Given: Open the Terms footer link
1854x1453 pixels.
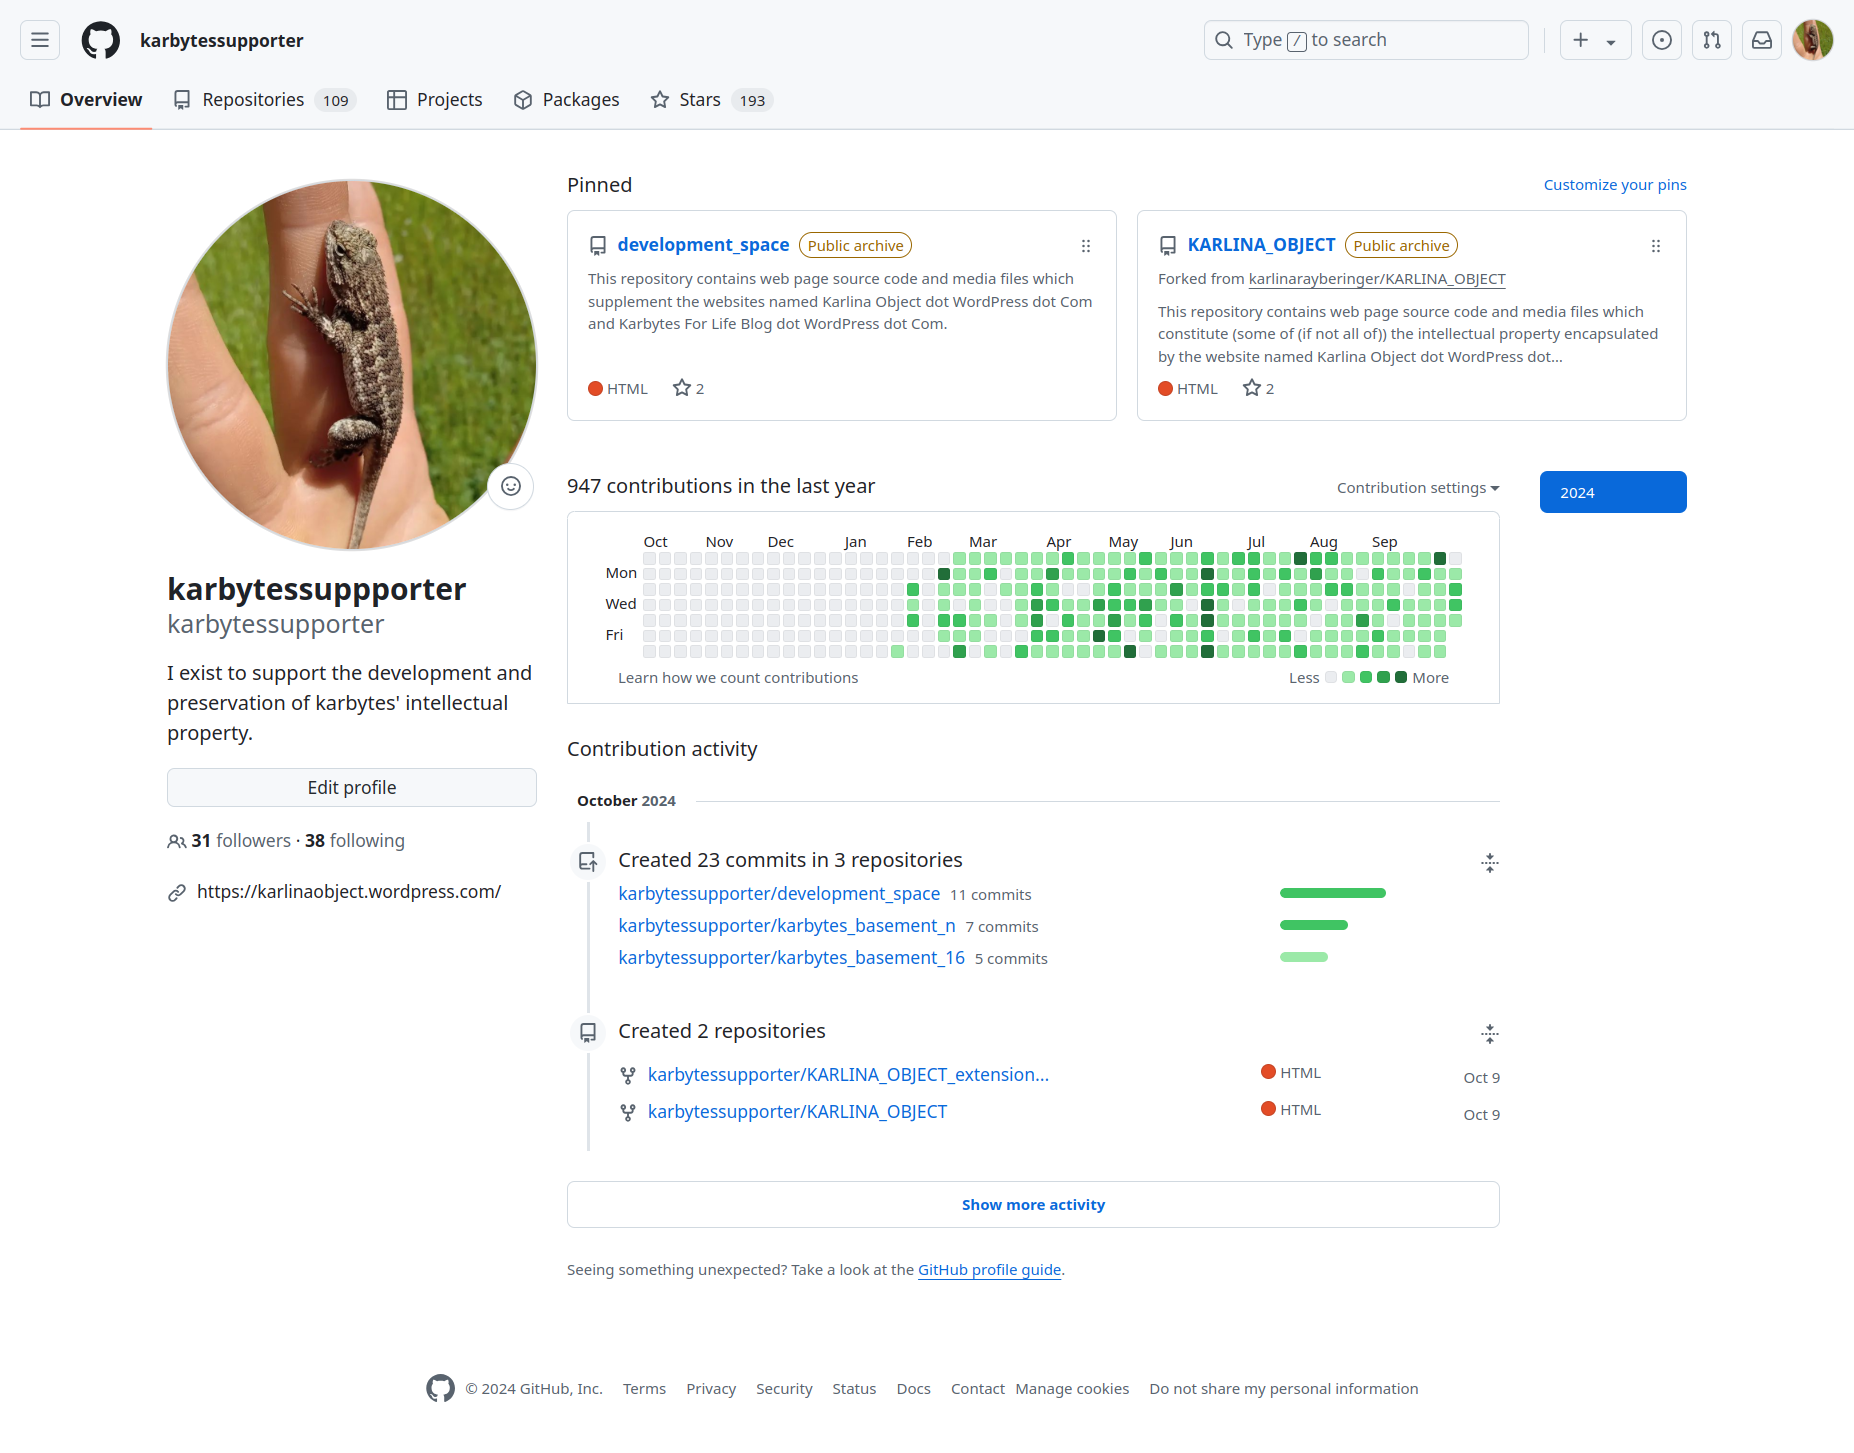Looking at the screenshot, I should pyautogui.click(x=644, y=1389).
